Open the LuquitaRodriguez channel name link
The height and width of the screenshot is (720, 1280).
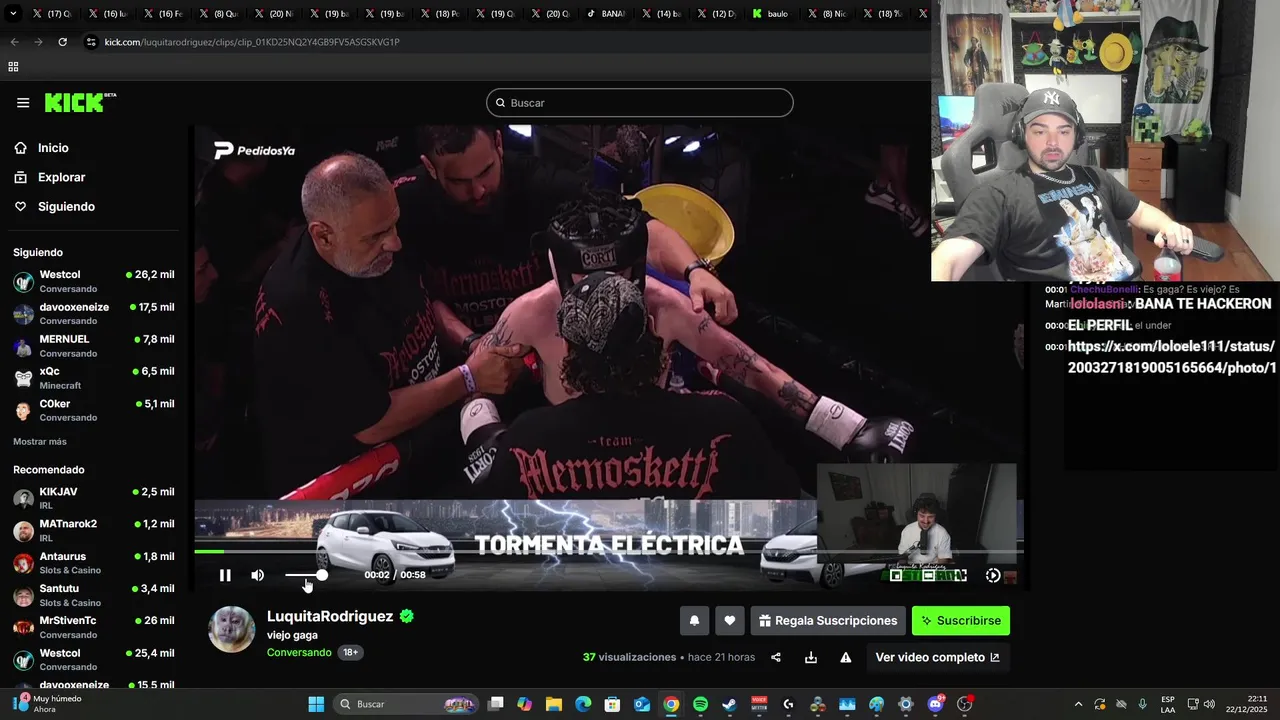pos(330,616)
